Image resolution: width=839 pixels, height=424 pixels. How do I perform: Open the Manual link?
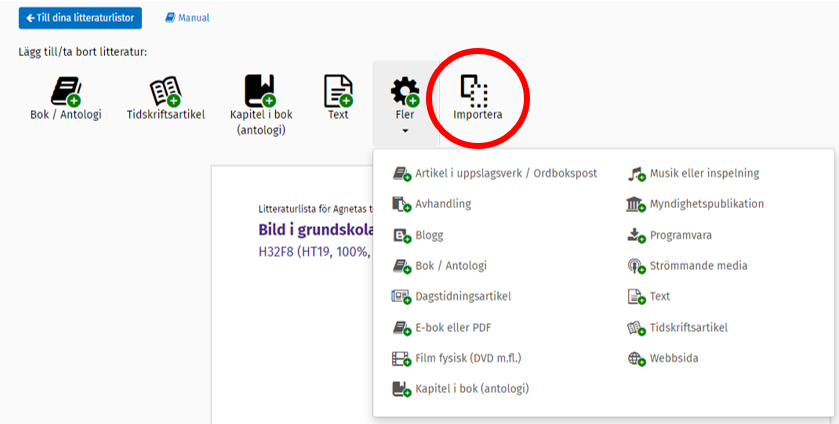pos(187,18)
